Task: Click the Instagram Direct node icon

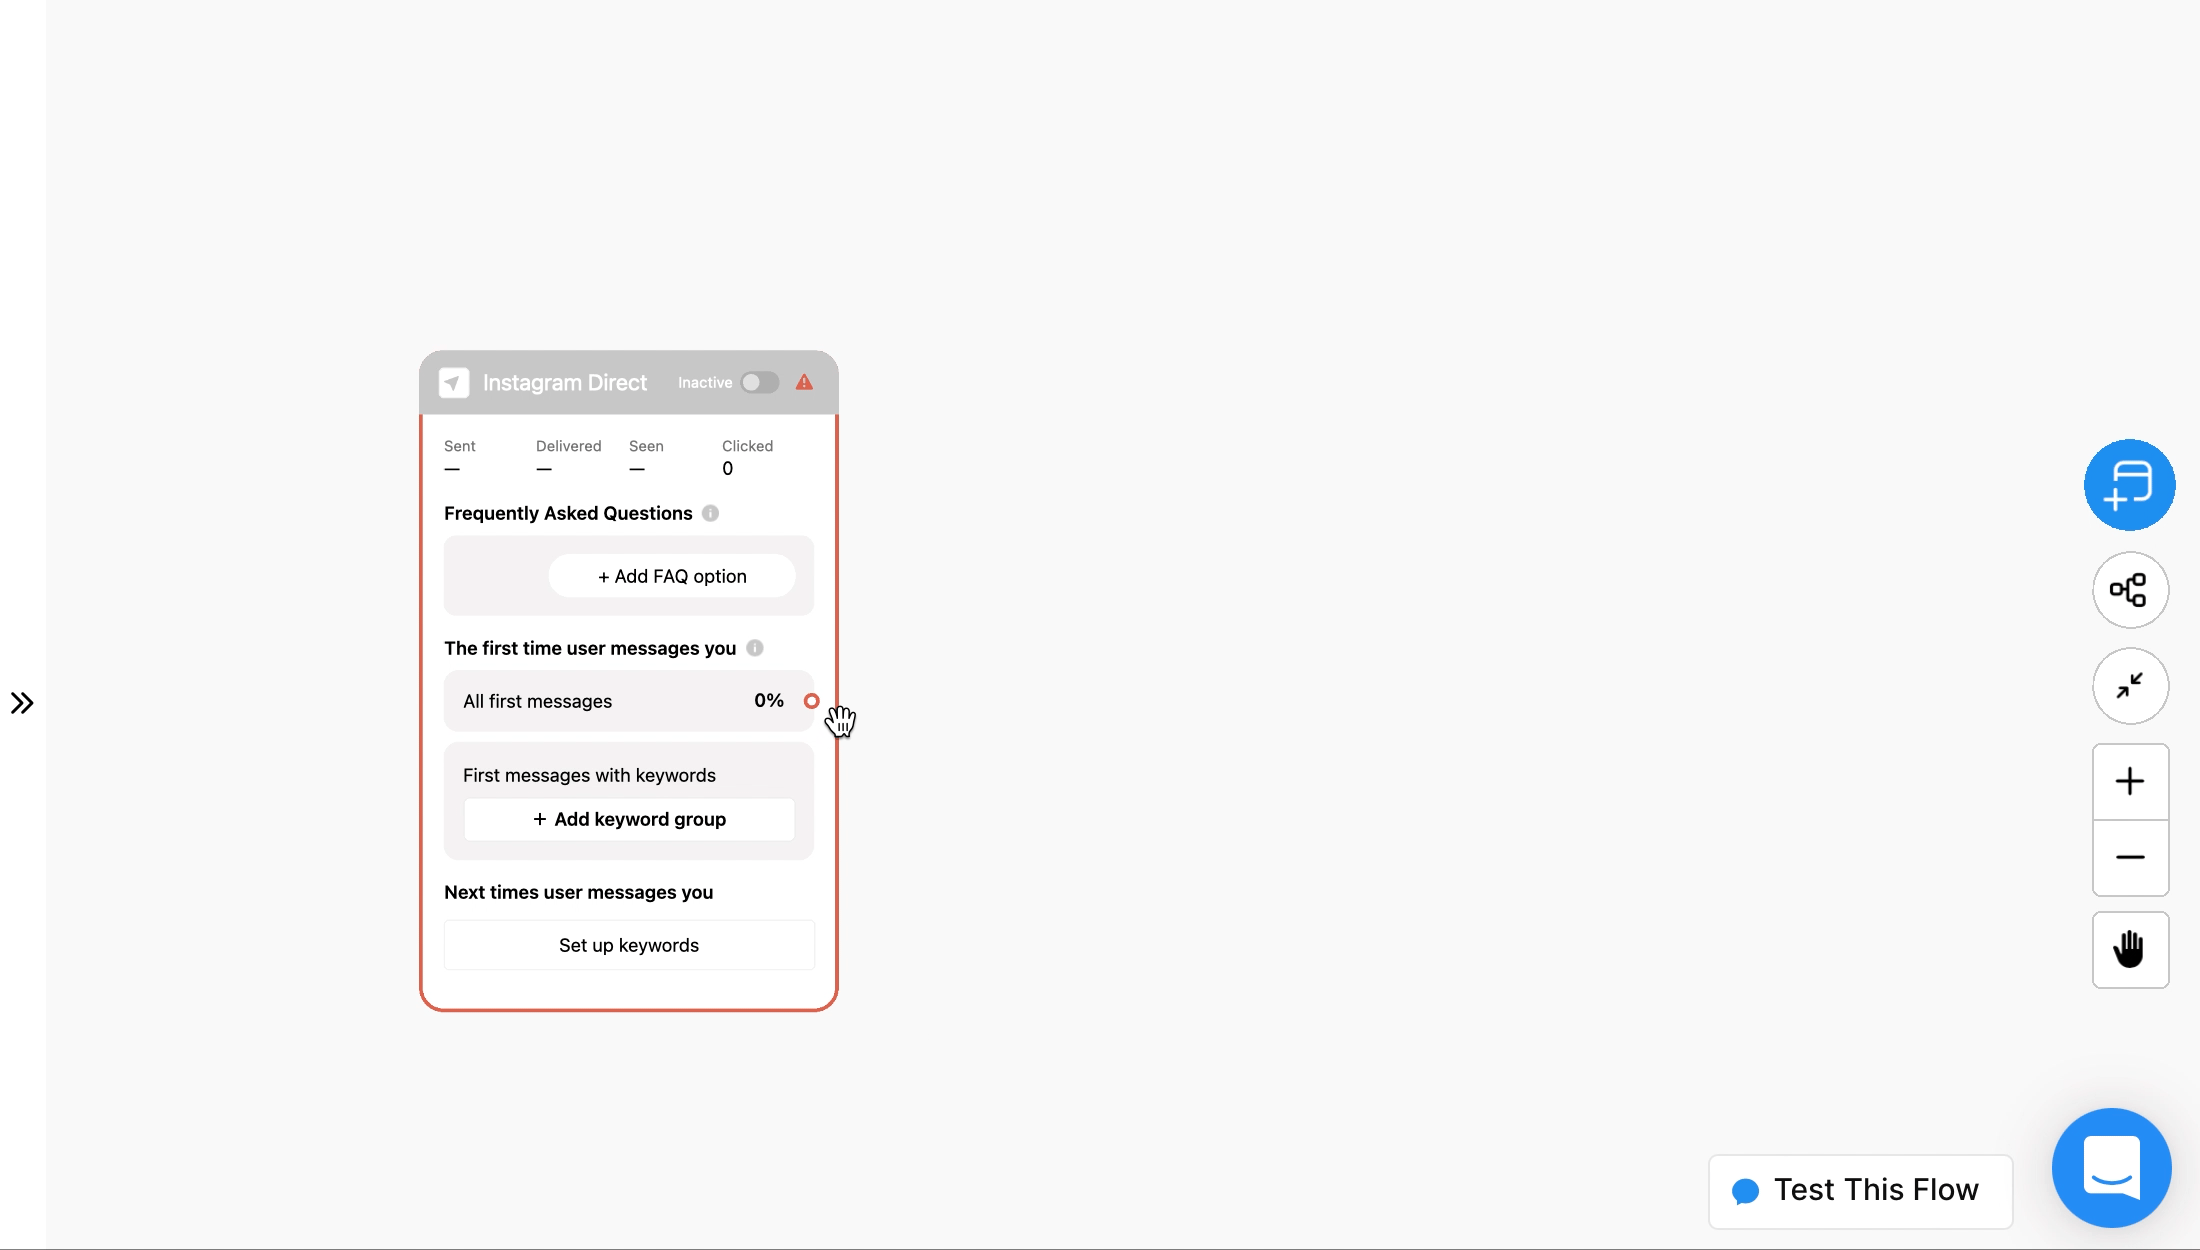Action: (x=455, y=381)
